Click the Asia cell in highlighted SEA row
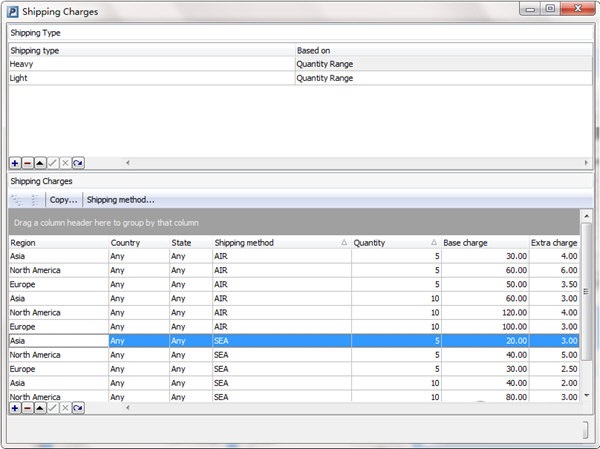The image size is (600, 449). (x=59, y=341)
